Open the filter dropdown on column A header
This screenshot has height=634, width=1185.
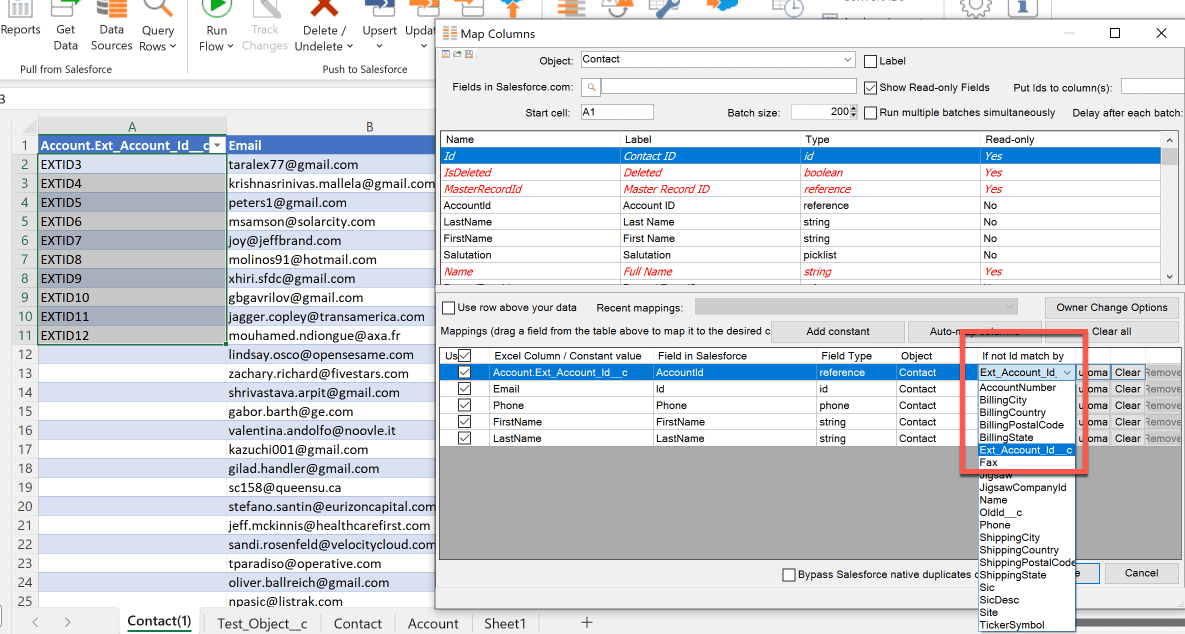pos(217,145)
